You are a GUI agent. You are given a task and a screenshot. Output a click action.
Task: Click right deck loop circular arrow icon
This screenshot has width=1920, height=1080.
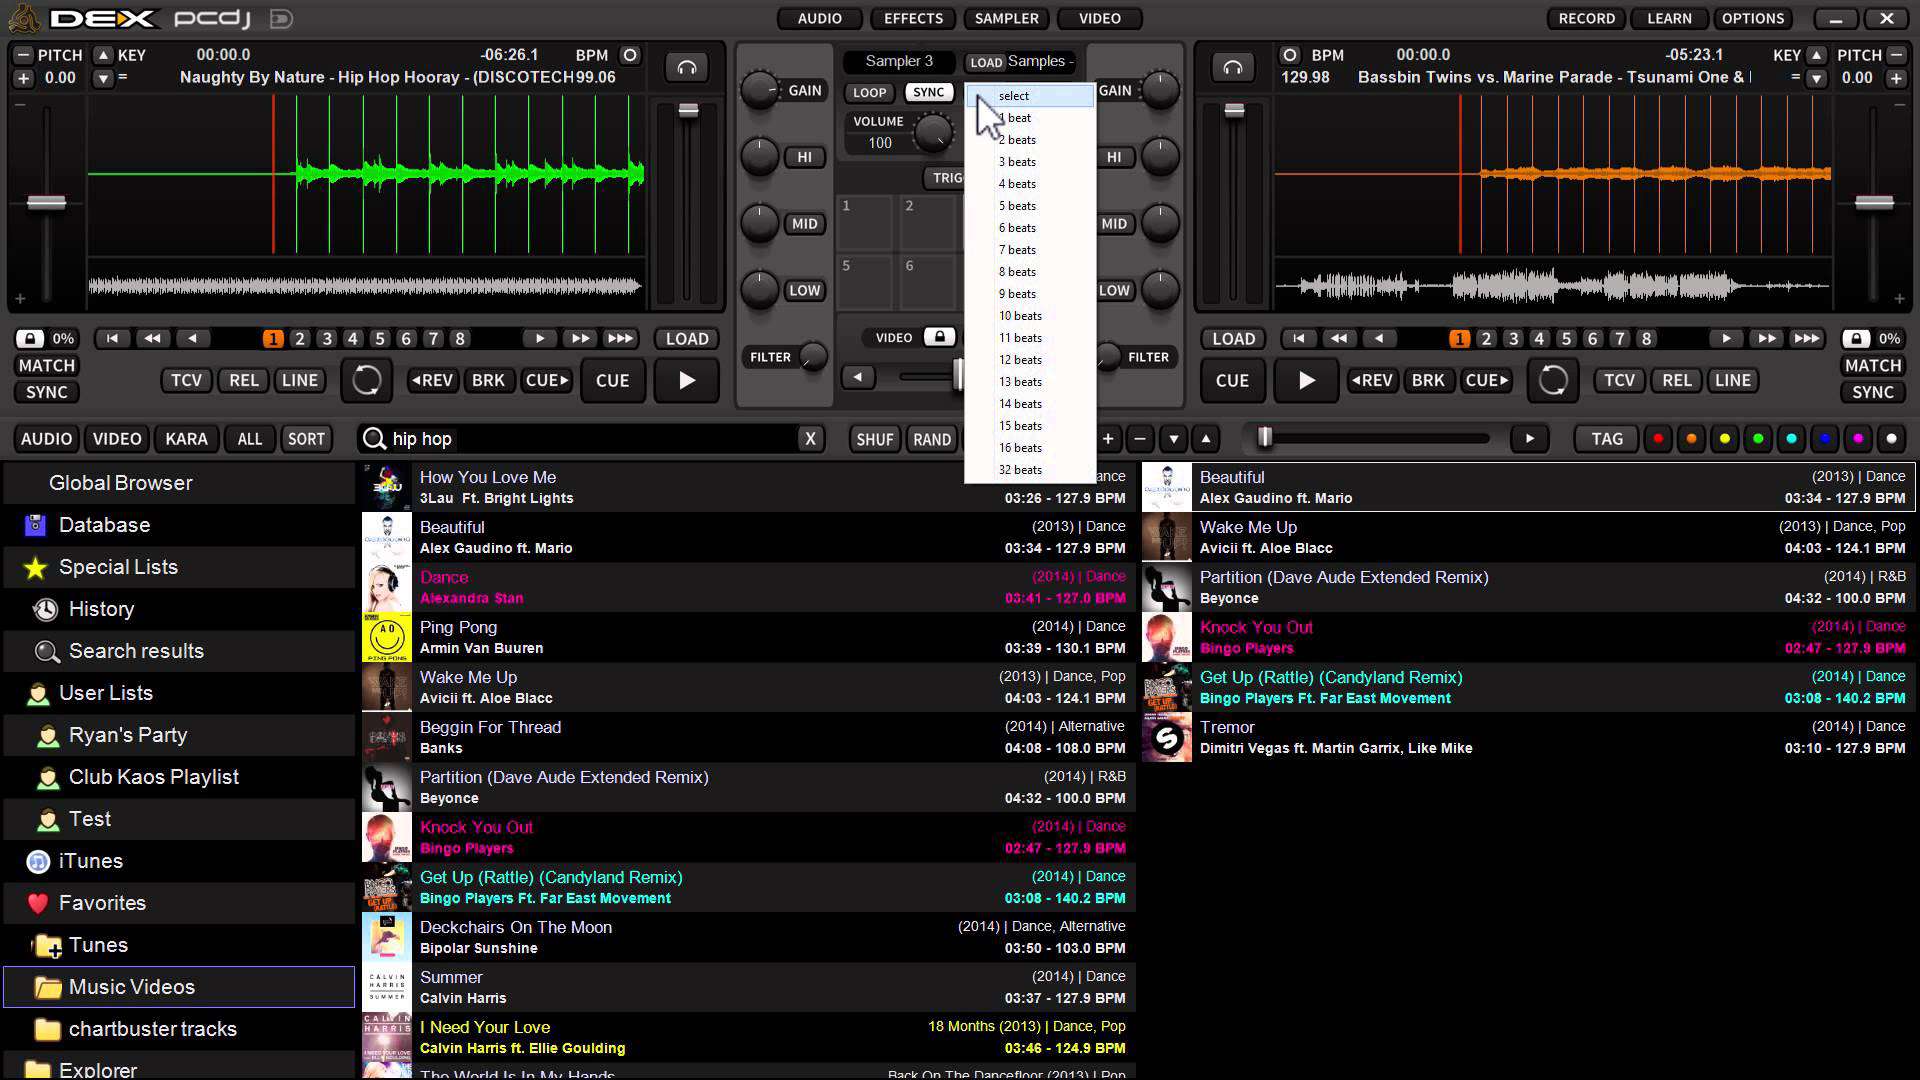[1553, 380]
